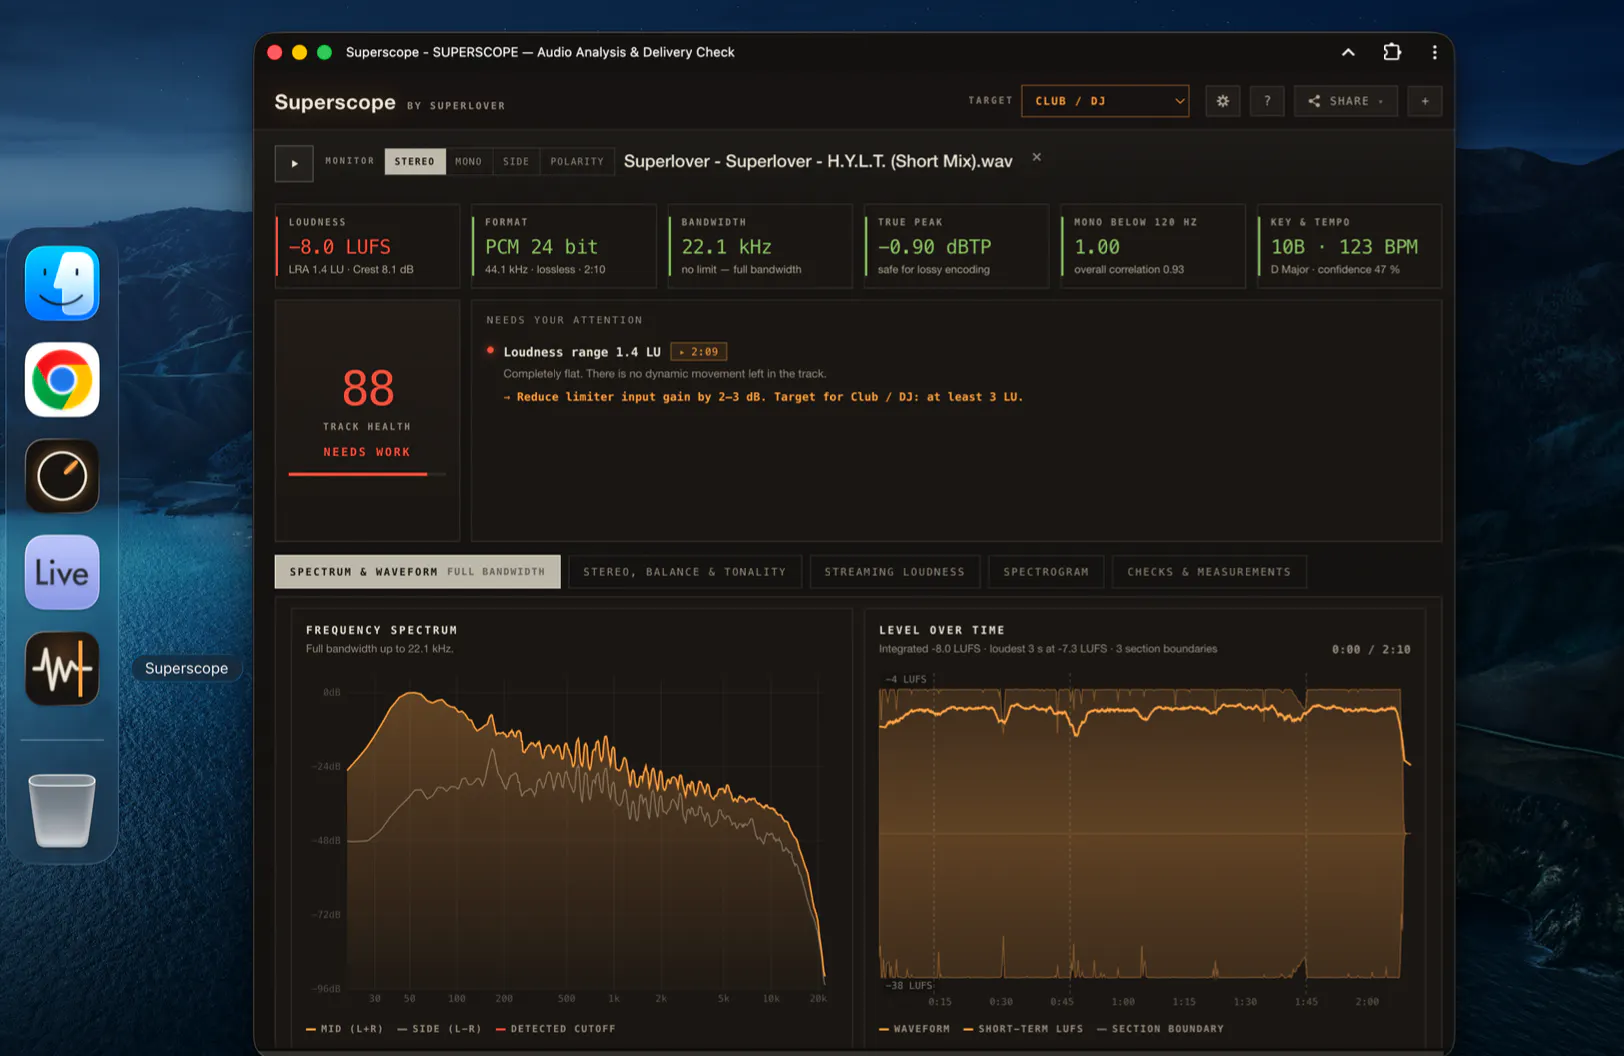Open Ableton Live from the dock
This screenshot has height=1056, width=1624.
pos(62,573)
